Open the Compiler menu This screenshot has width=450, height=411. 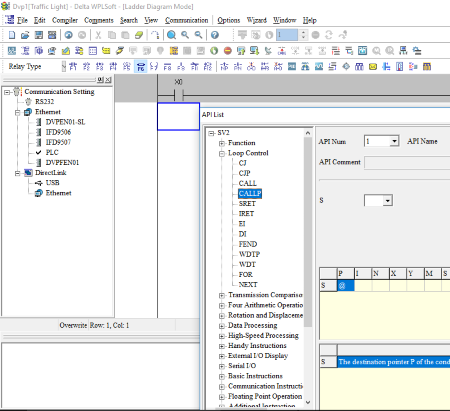(65, 20)
